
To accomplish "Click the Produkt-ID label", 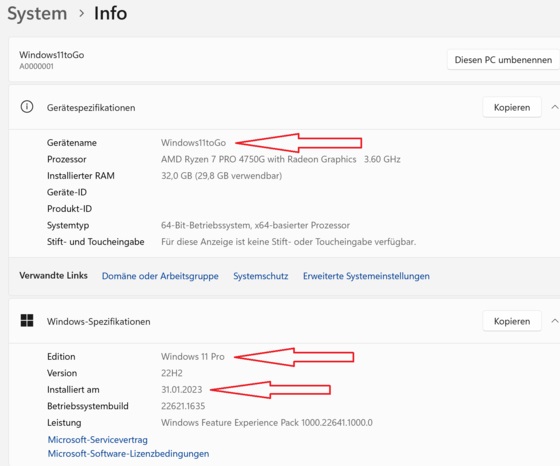I will 69,209.
